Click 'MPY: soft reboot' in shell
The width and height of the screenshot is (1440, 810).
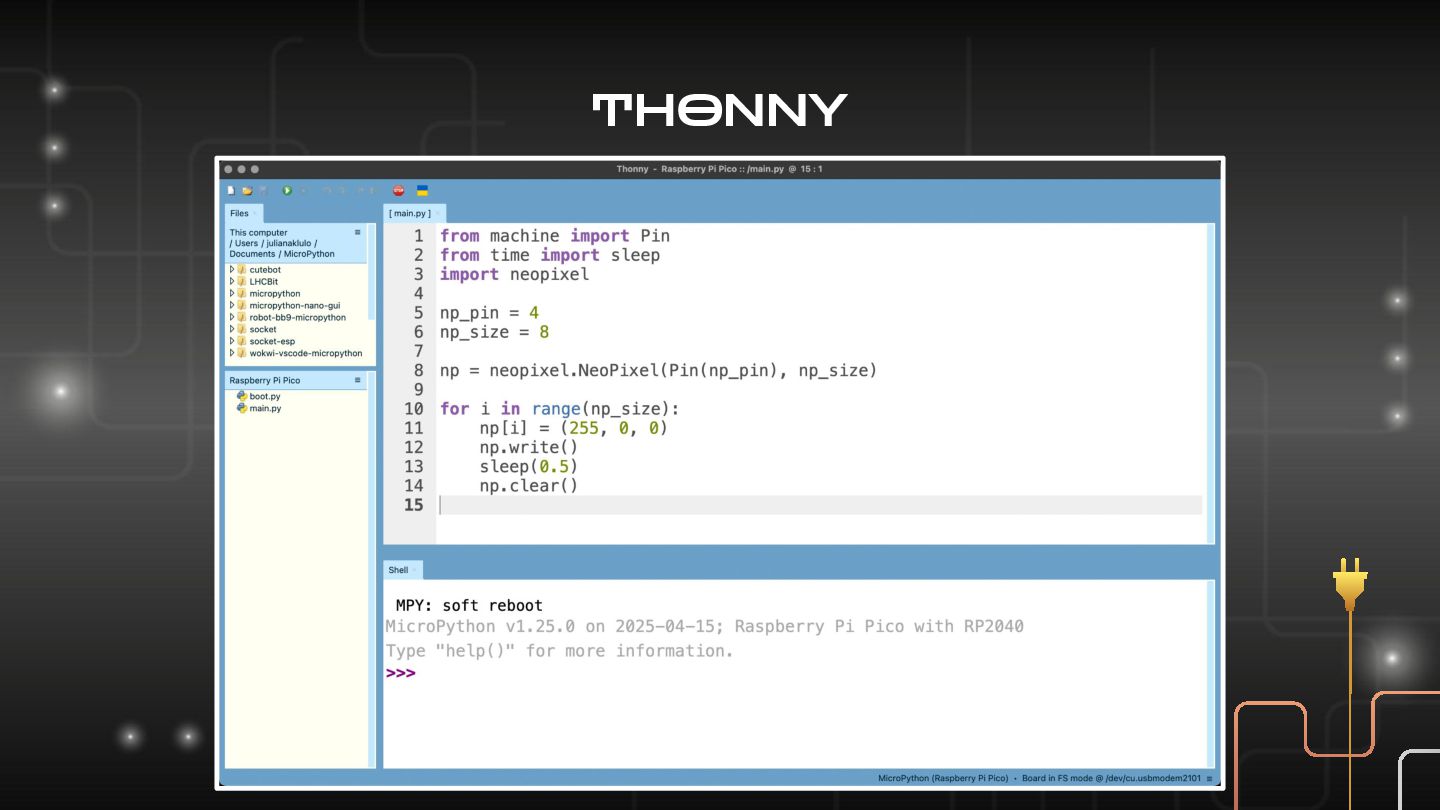click(x=469, y=606)
